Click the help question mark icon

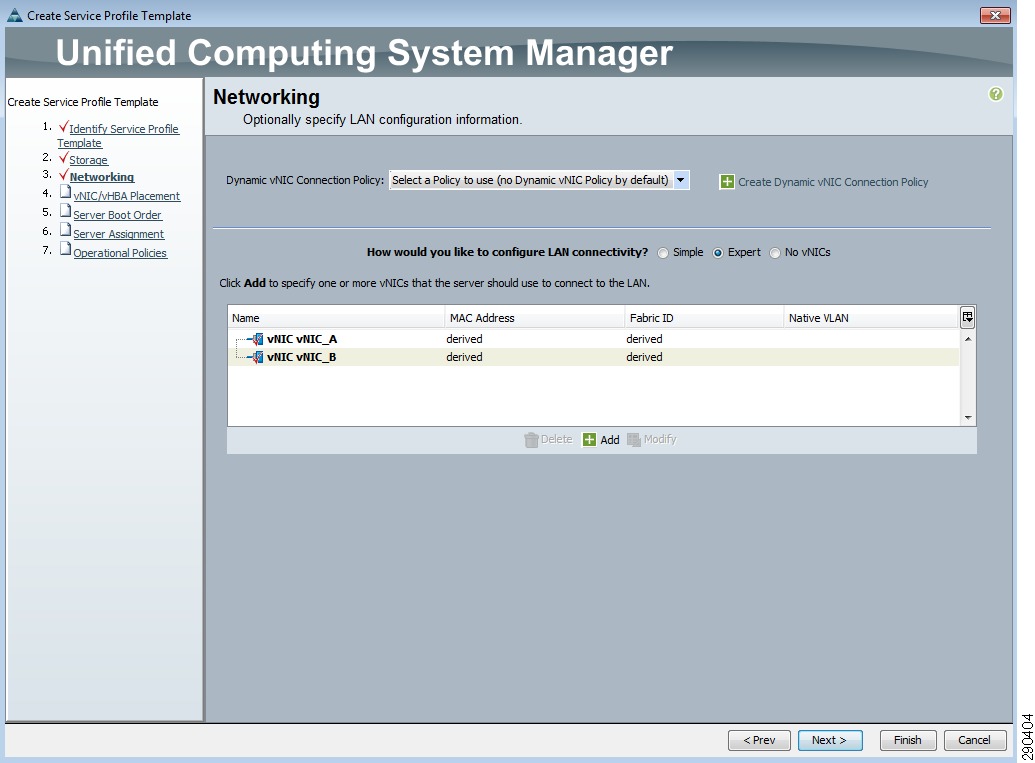pos(995,94)
